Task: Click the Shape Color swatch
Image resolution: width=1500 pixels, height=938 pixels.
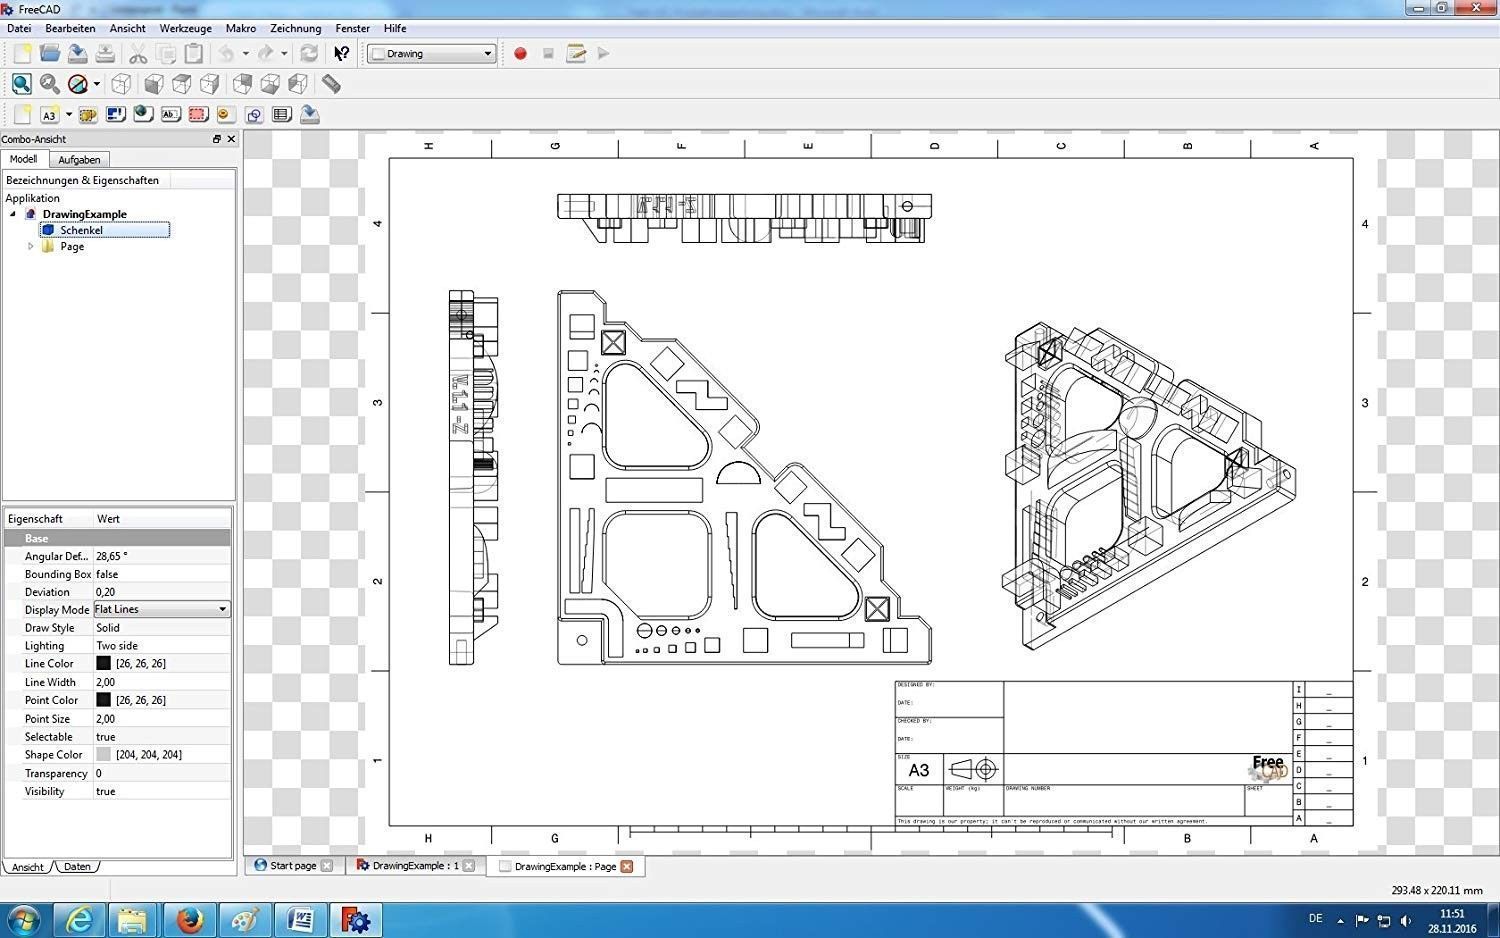Action: (103, 755)
